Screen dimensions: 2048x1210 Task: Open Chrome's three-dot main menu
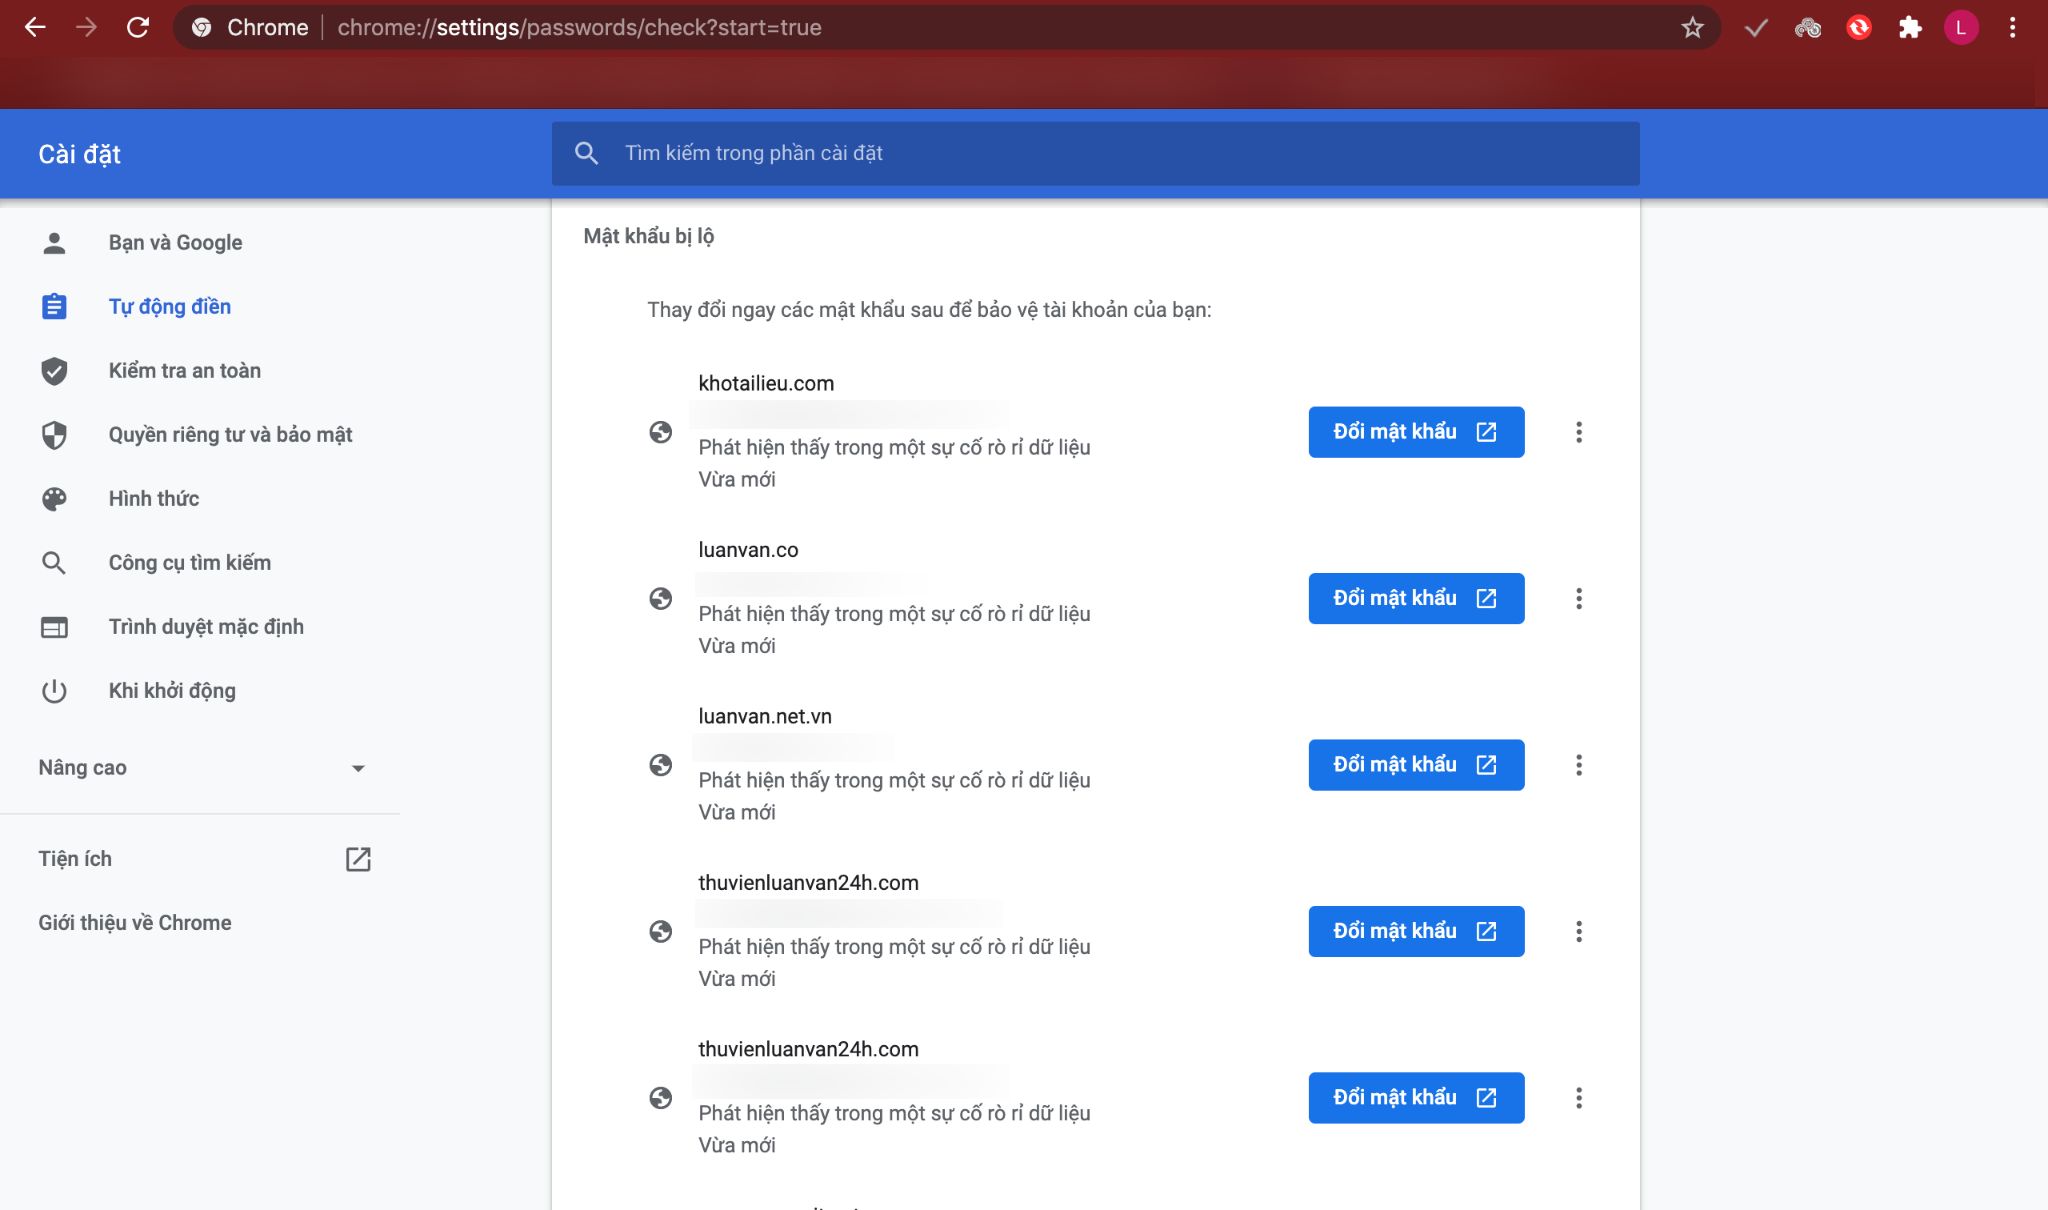2013,27
